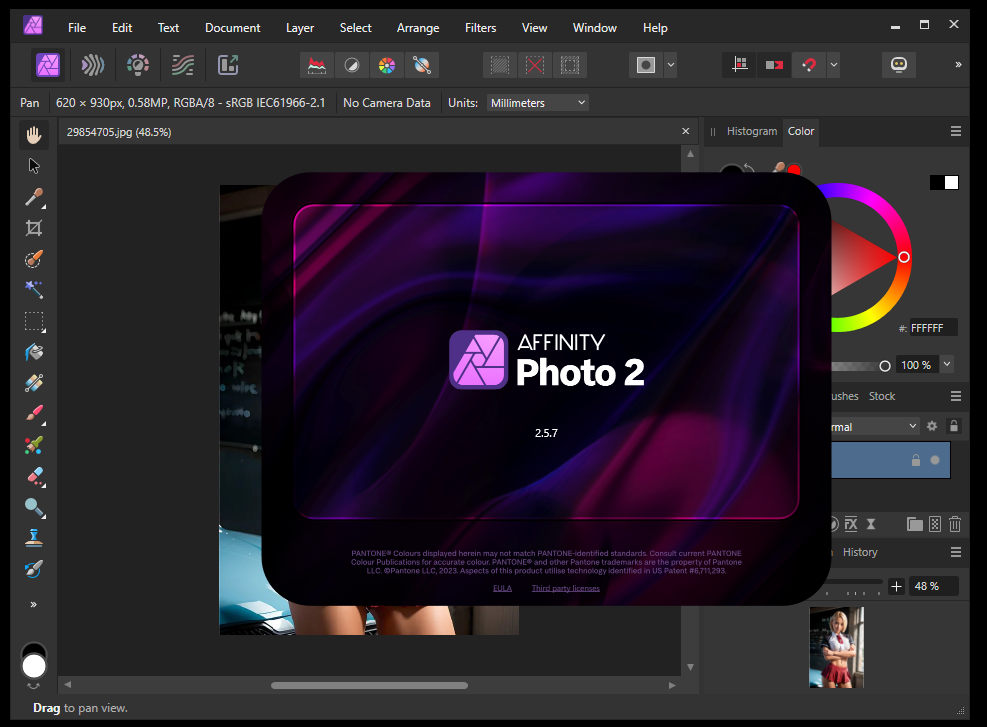Open the Units Millimeters dropdown
The image size is (987, 727).
point(538,103)
